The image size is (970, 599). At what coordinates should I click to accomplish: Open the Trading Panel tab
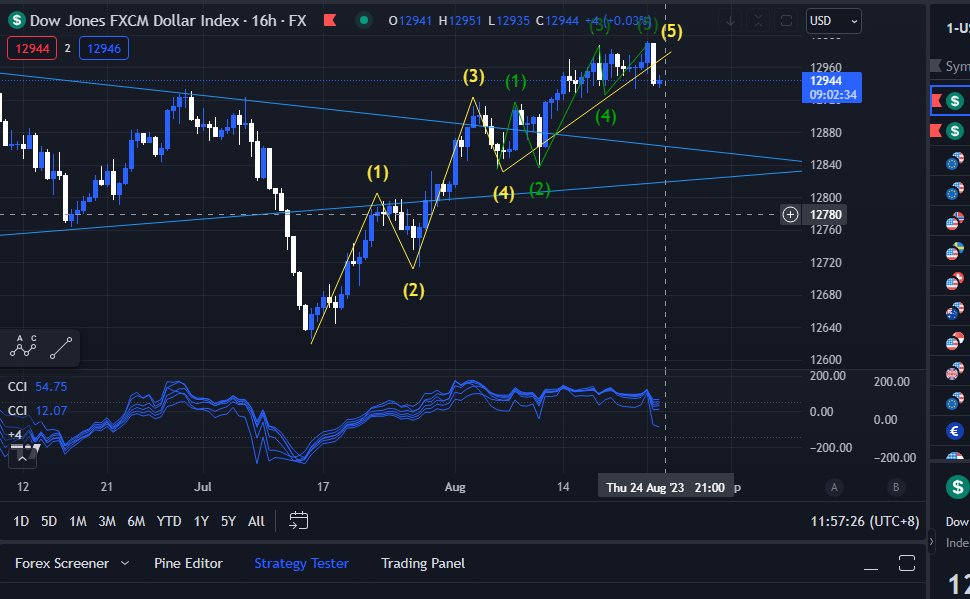(423, 563)
